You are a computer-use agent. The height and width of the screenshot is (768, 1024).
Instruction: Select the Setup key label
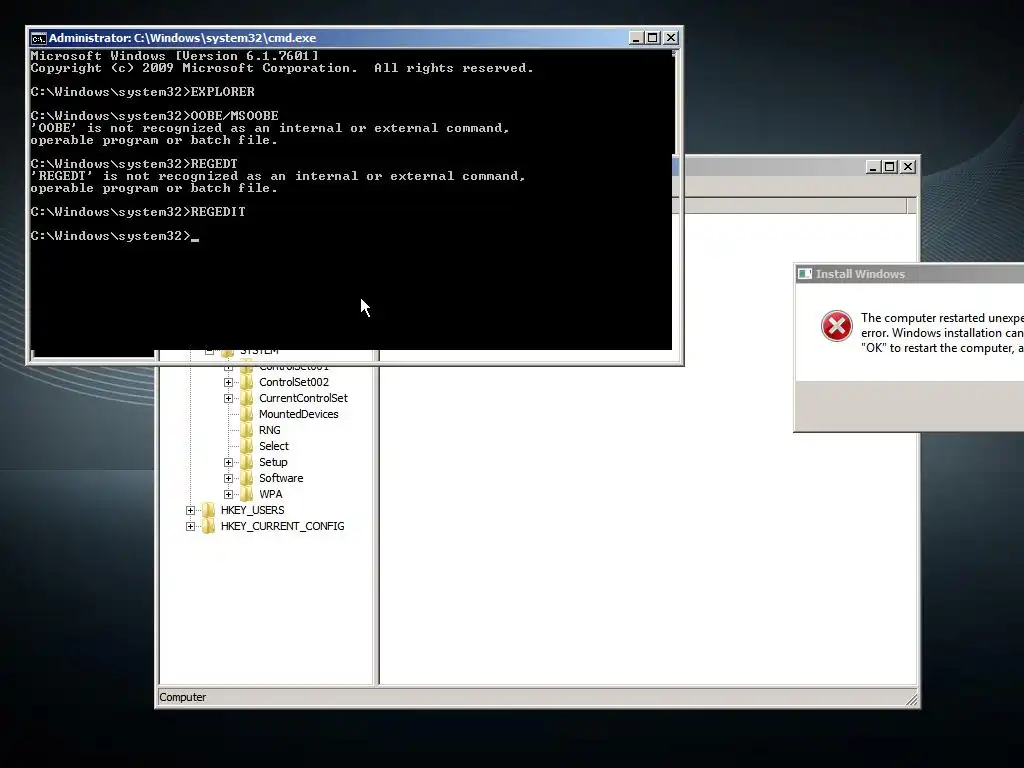(x=273, y=462)
